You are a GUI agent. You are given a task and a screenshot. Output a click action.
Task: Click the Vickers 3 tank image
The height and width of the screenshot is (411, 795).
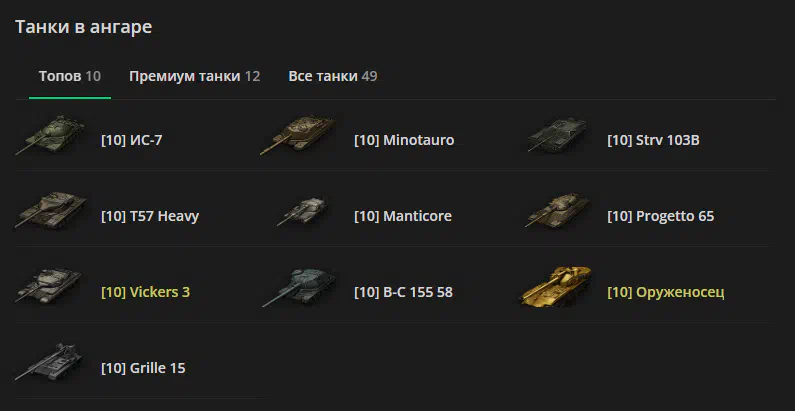(49, 286)
